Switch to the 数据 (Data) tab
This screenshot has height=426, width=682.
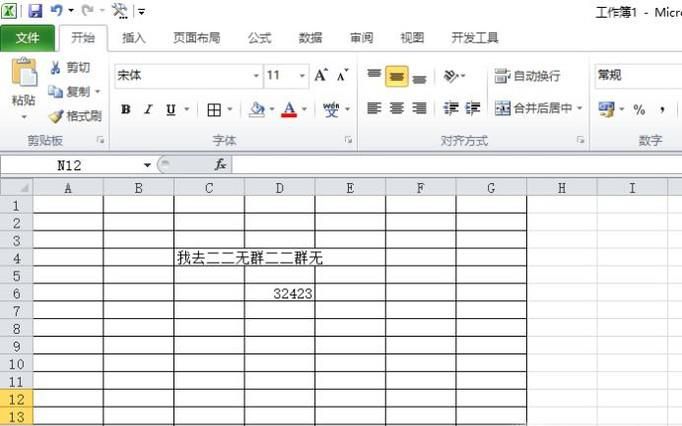[311, 38]
